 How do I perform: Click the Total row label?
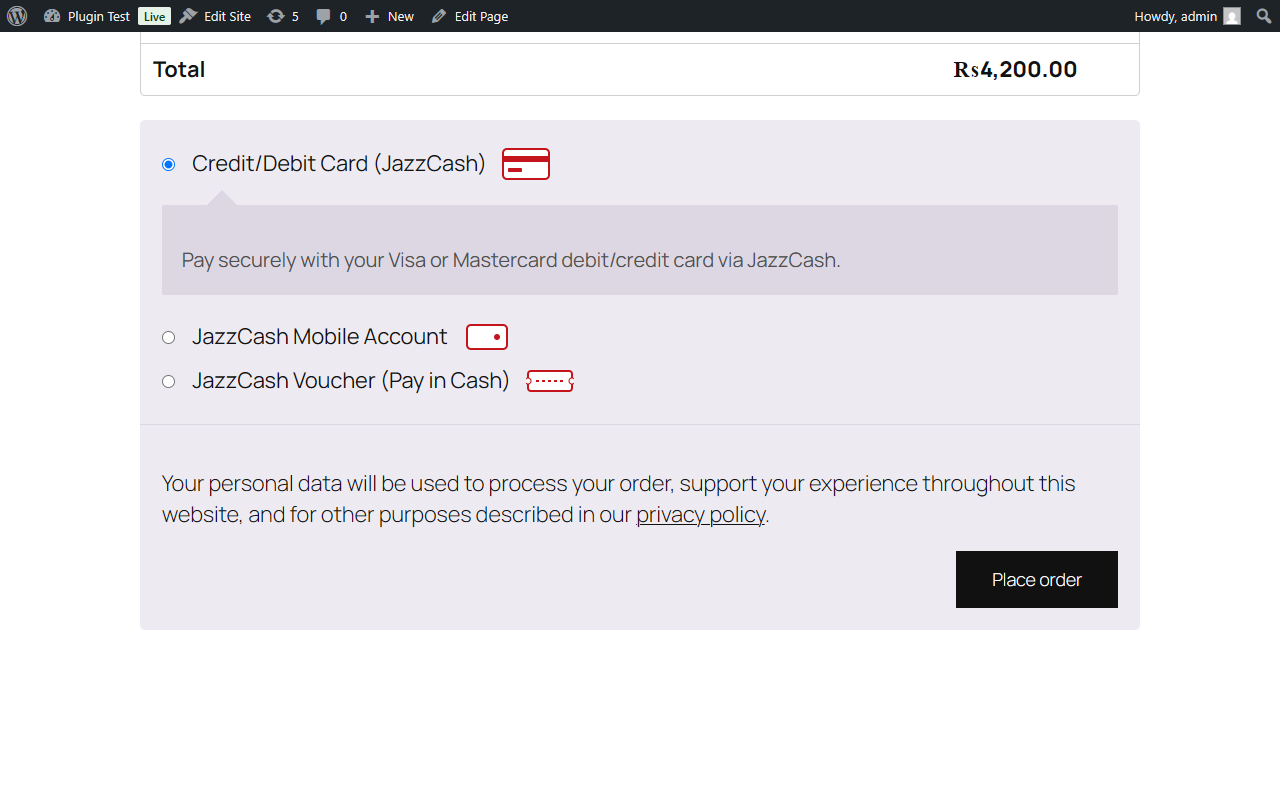click(x=179, y=69)
